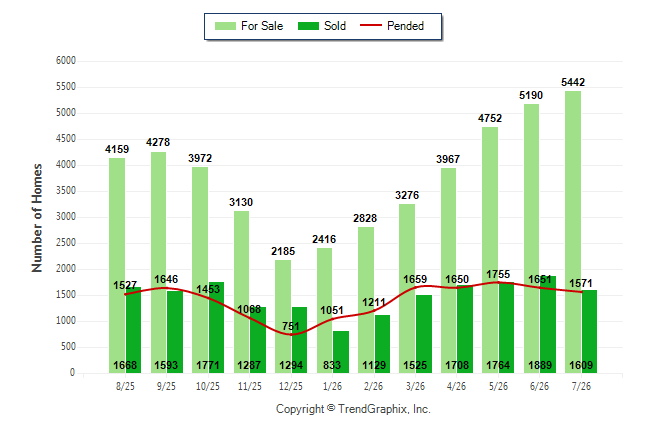Click the Pended line point at 751

291,334
